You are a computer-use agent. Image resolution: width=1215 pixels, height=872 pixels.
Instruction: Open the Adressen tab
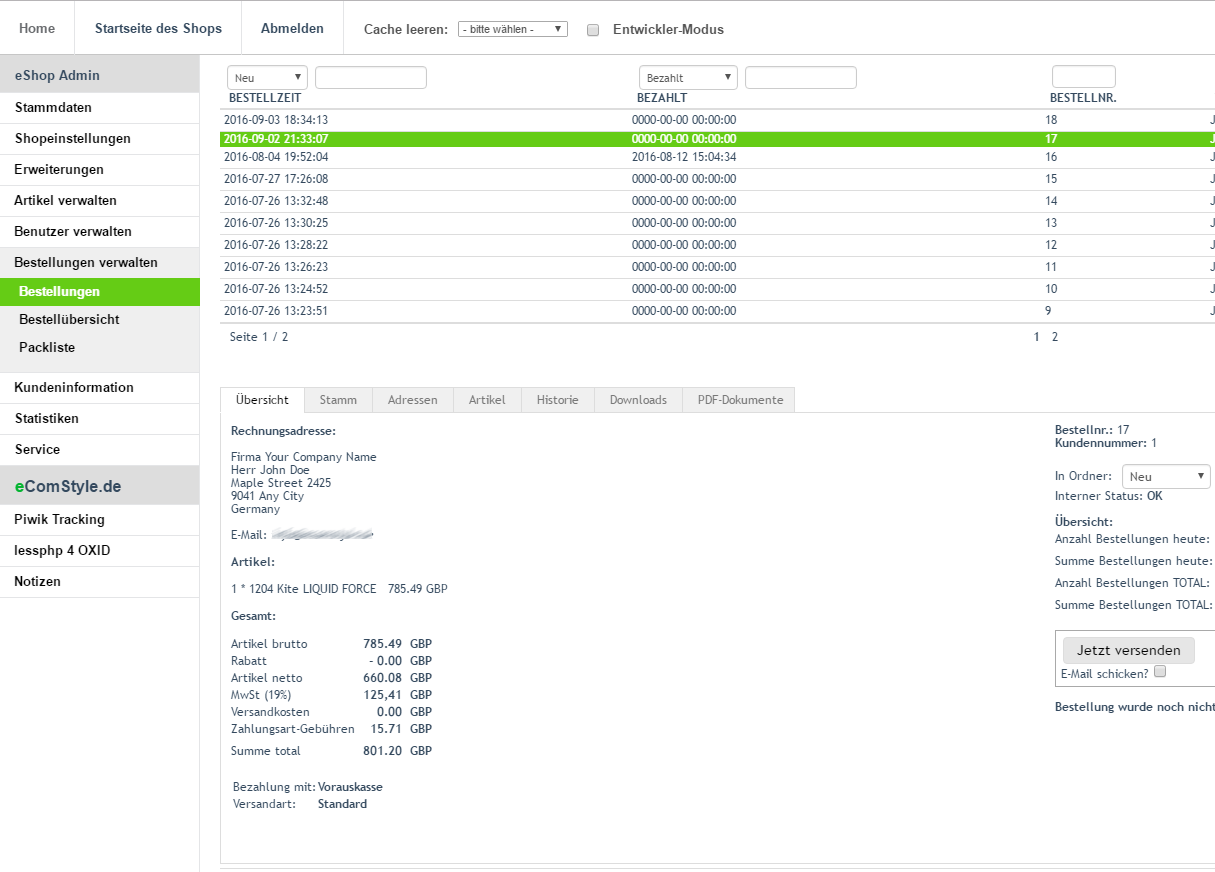[x=413, y=400]
